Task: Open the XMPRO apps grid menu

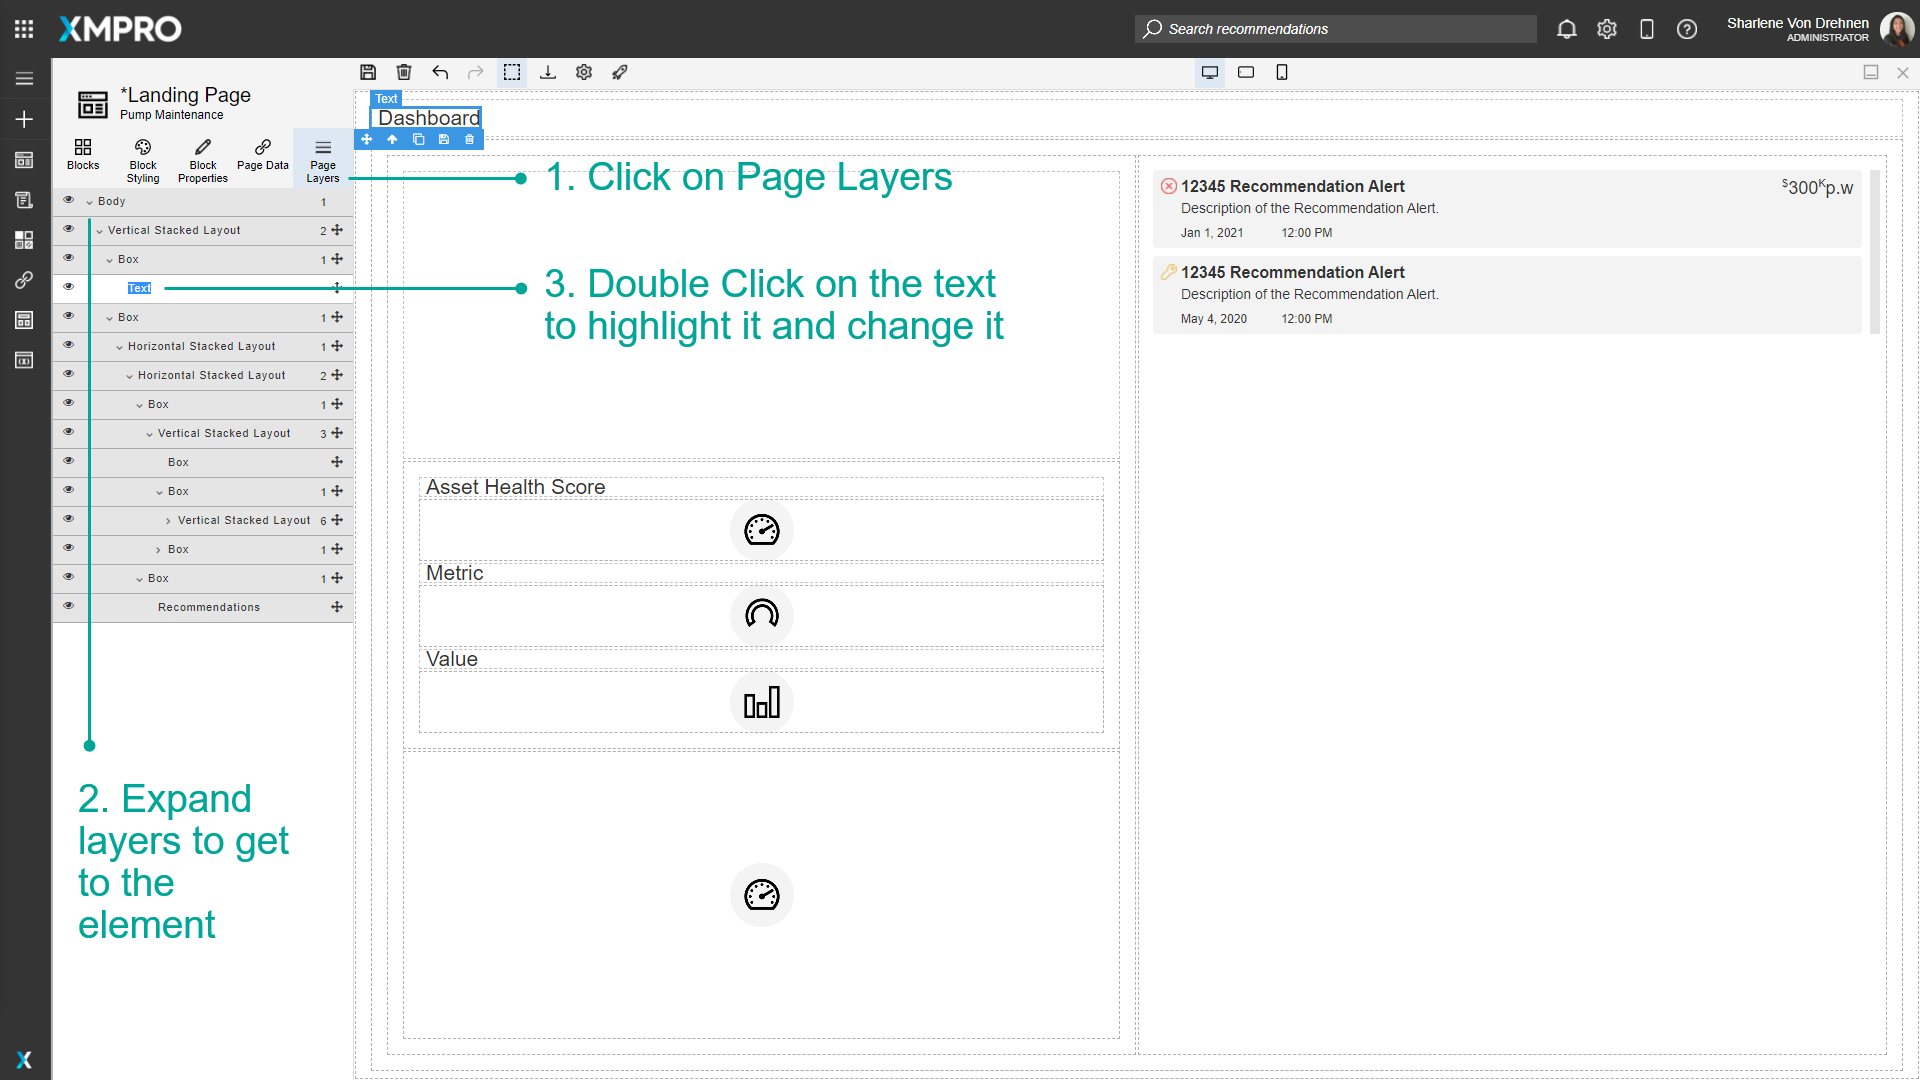Action: click(23, 28)
